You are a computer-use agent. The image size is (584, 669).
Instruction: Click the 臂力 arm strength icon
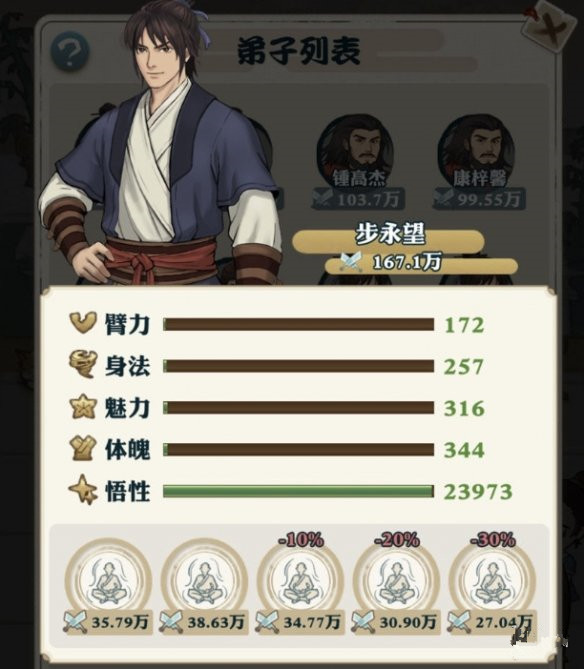pyautogui.click(x=83, y=323)
